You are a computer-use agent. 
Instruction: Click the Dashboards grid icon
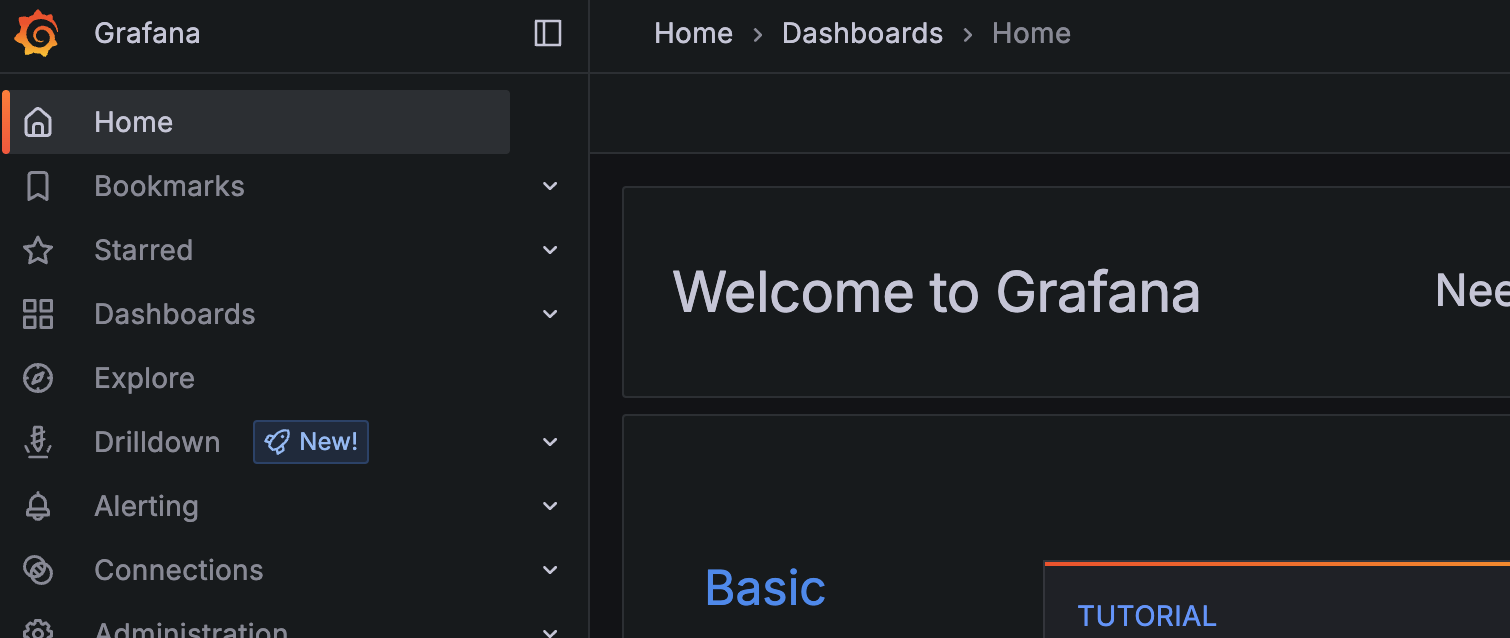[x=38, y=314]
